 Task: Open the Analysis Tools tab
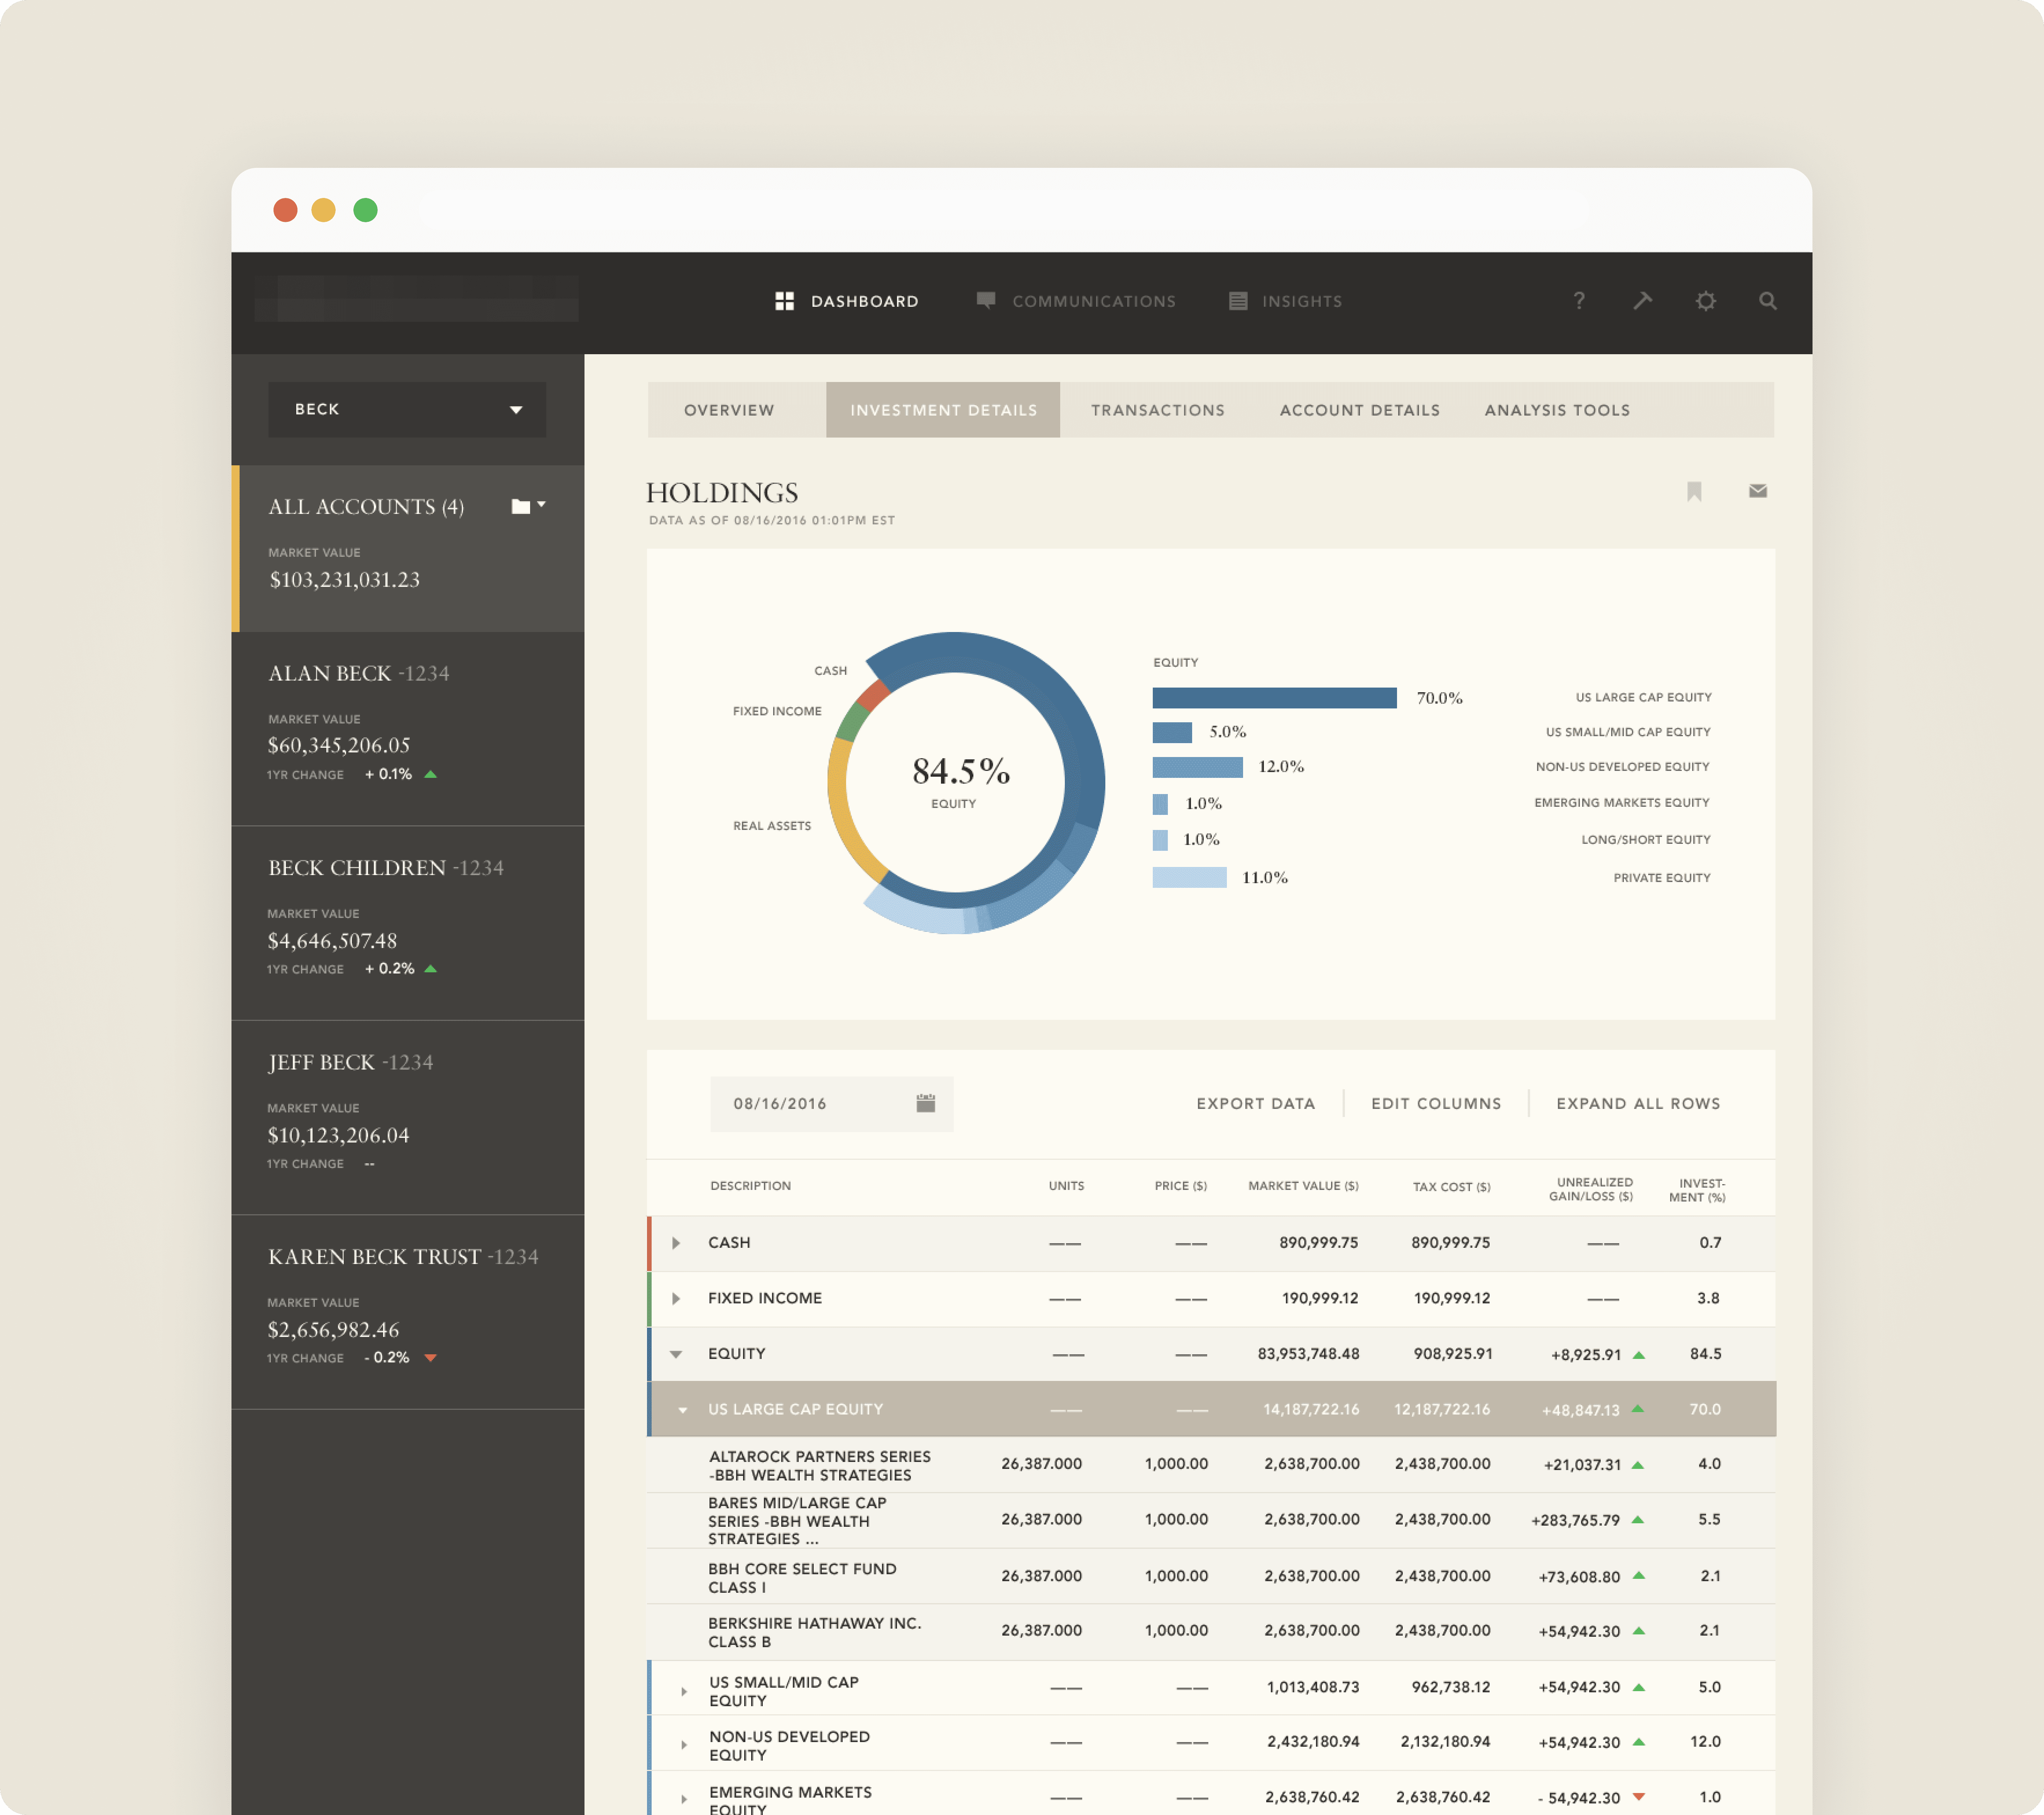(x=1557, y=410)
